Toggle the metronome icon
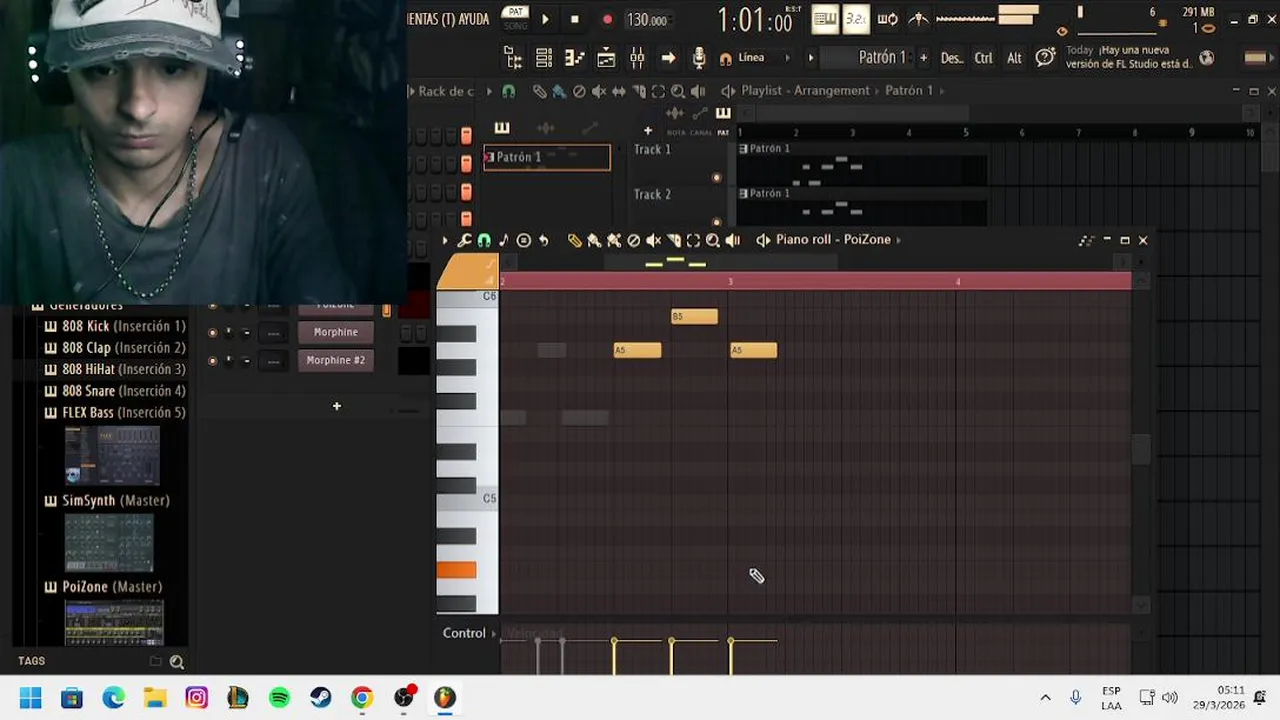This screenshot has height=720, width=1280. [x=918, y=19]
